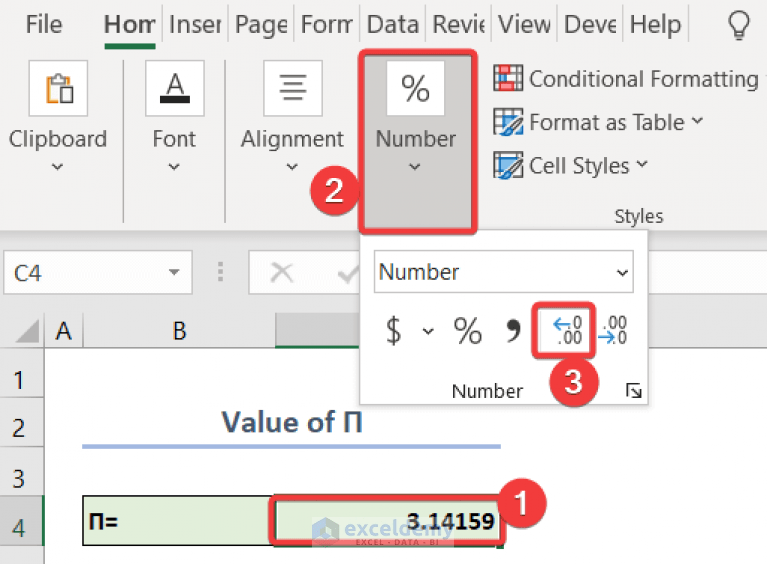
Task: Click the 'Value of Π' title cell
Action: pyautogui.click(x=292, y=422)
